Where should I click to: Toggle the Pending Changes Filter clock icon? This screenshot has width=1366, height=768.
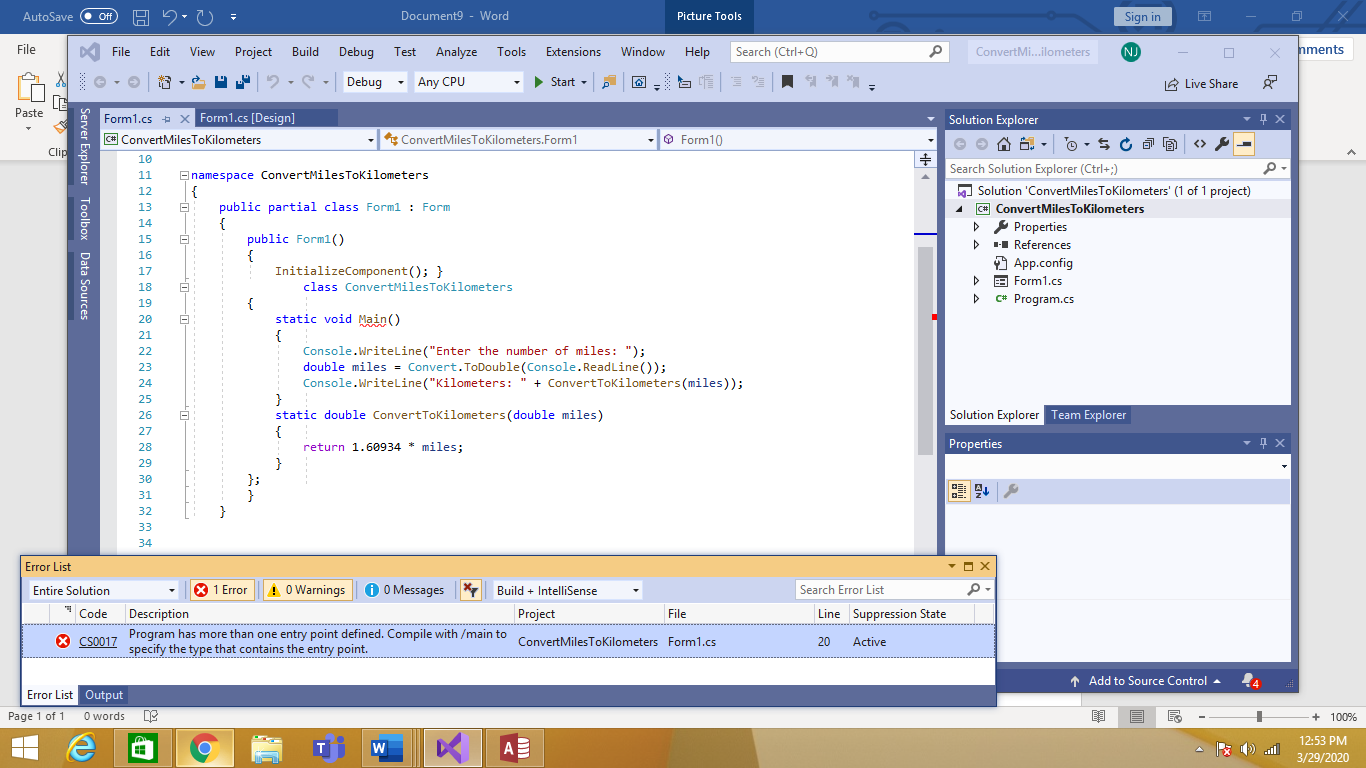(1073, 144)
